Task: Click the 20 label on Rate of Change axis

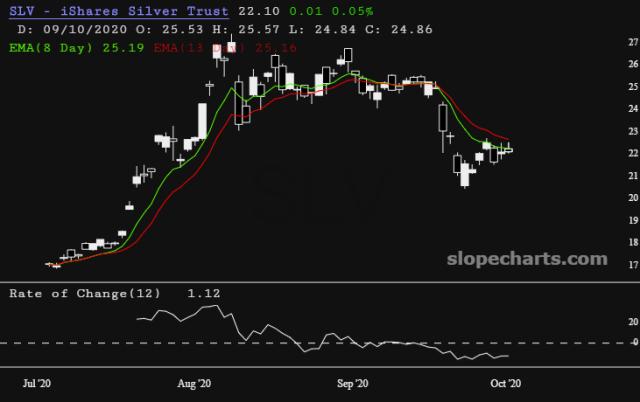Action: [633, 322]
